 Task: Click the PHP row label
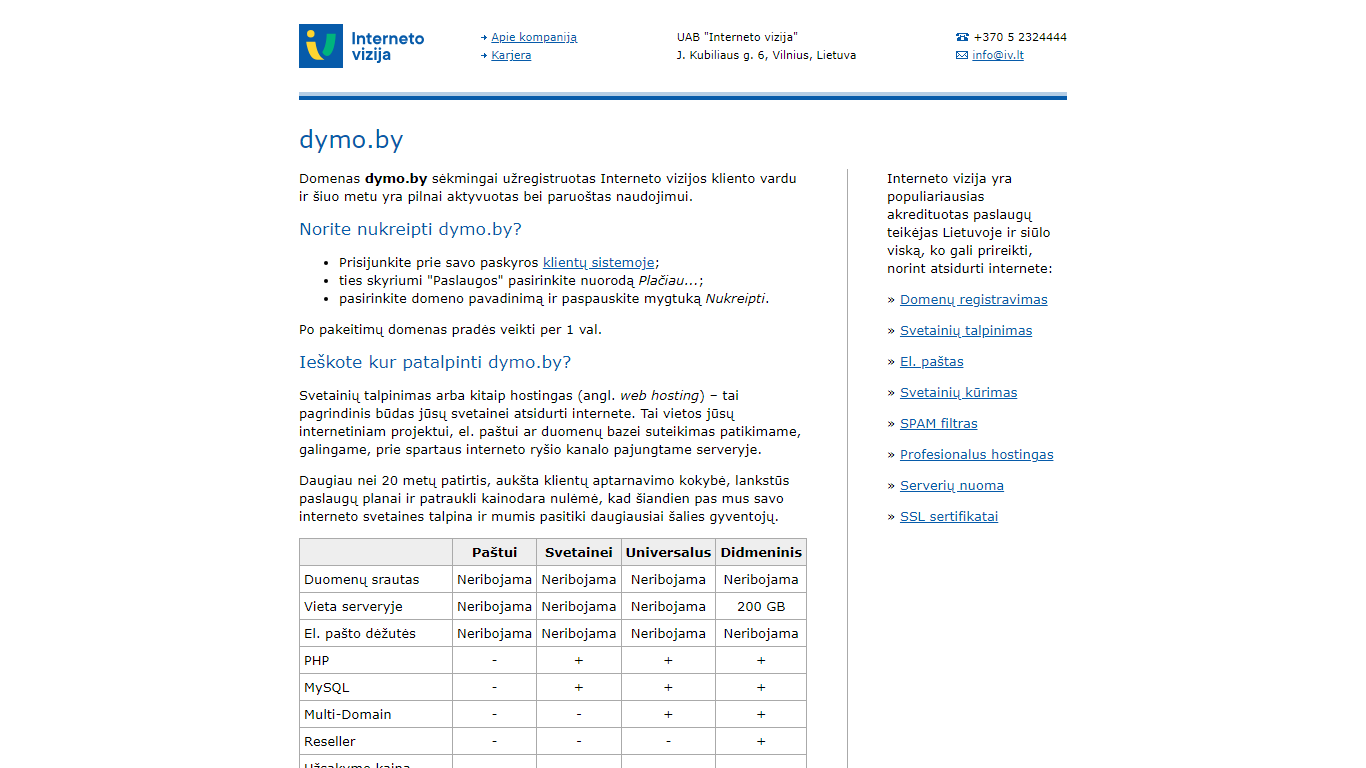click(316, 660)
